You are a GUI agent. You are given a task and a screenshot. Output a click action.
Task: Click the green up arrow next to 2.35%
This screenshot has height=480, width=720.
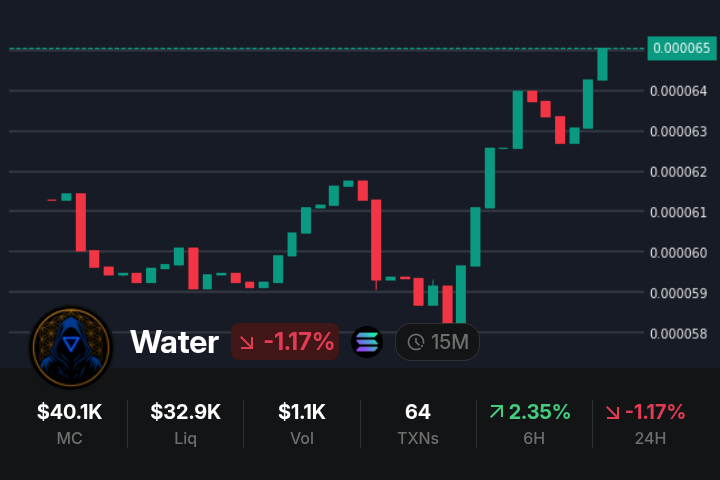pos(496,412)
